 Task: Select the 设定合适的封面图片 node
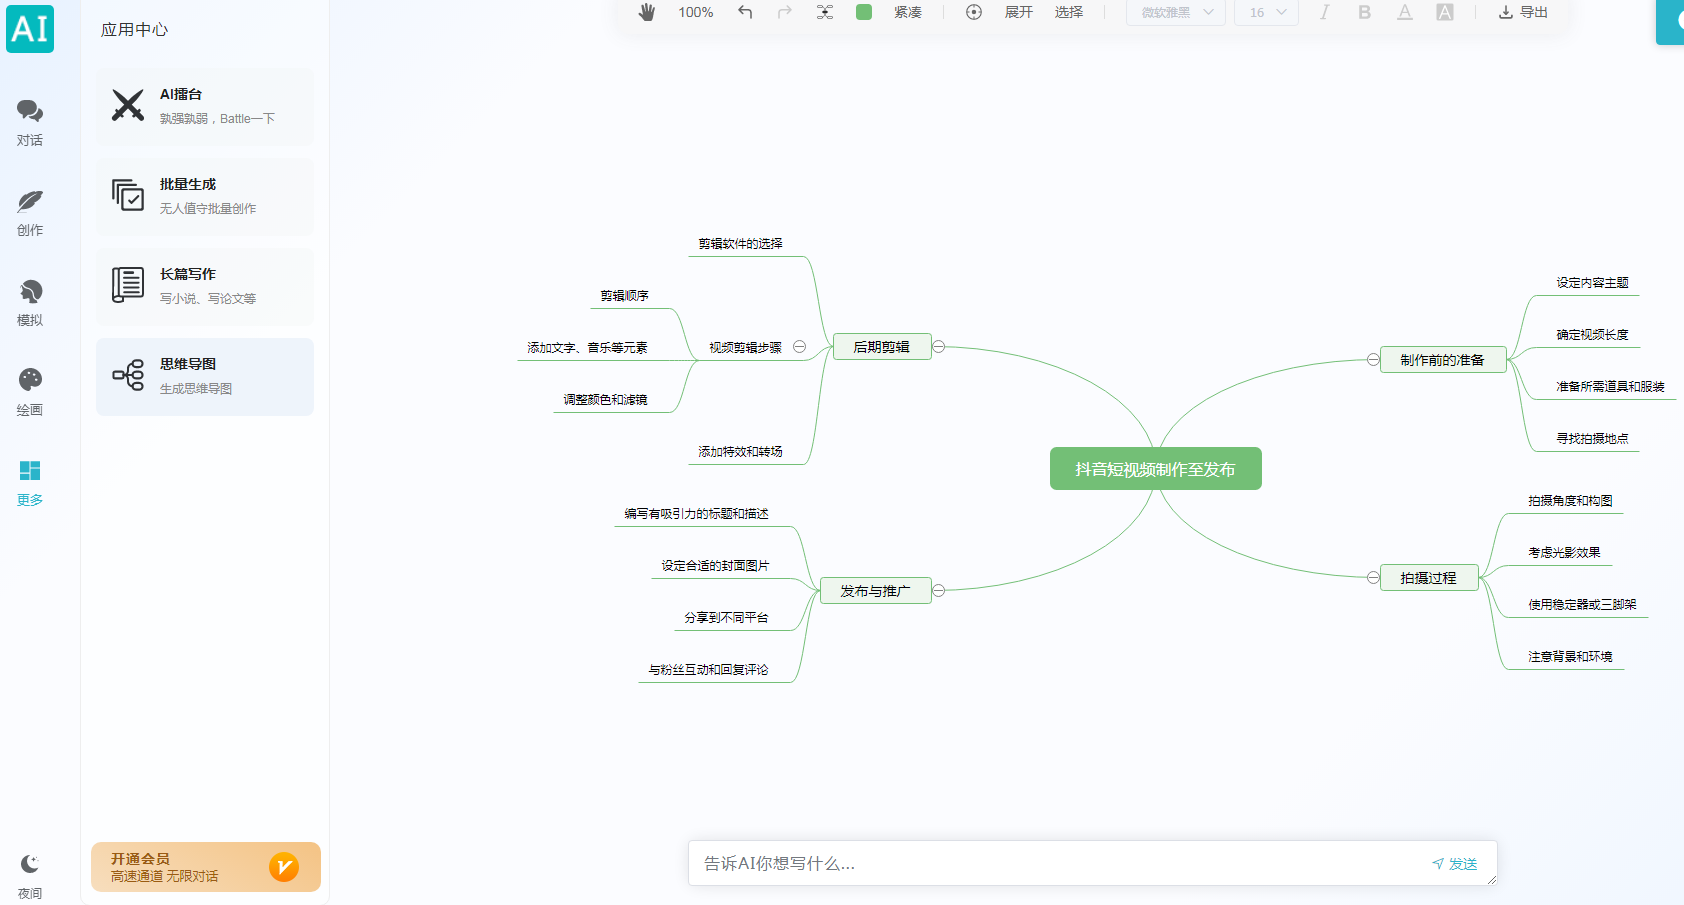click(716, 566)
